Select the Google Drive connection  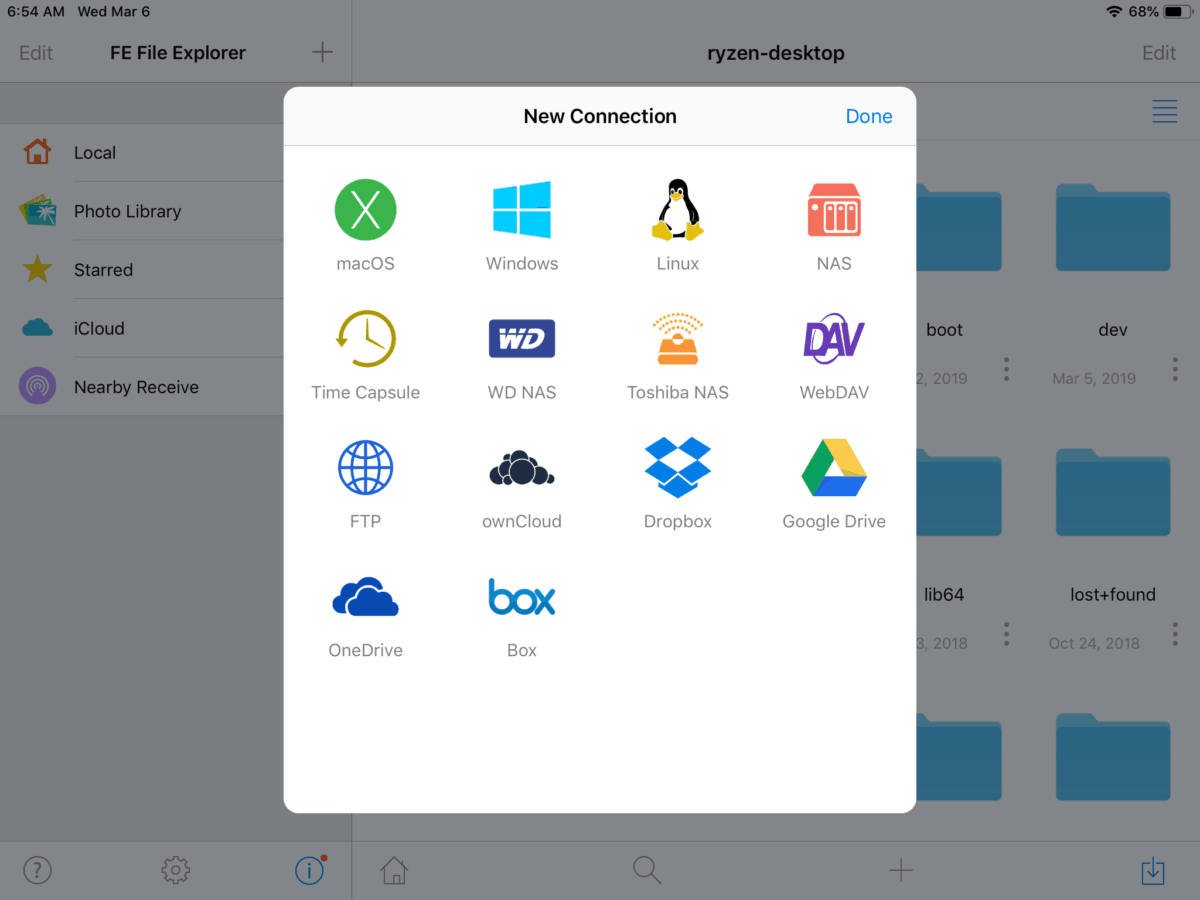[x=834, y=484]
